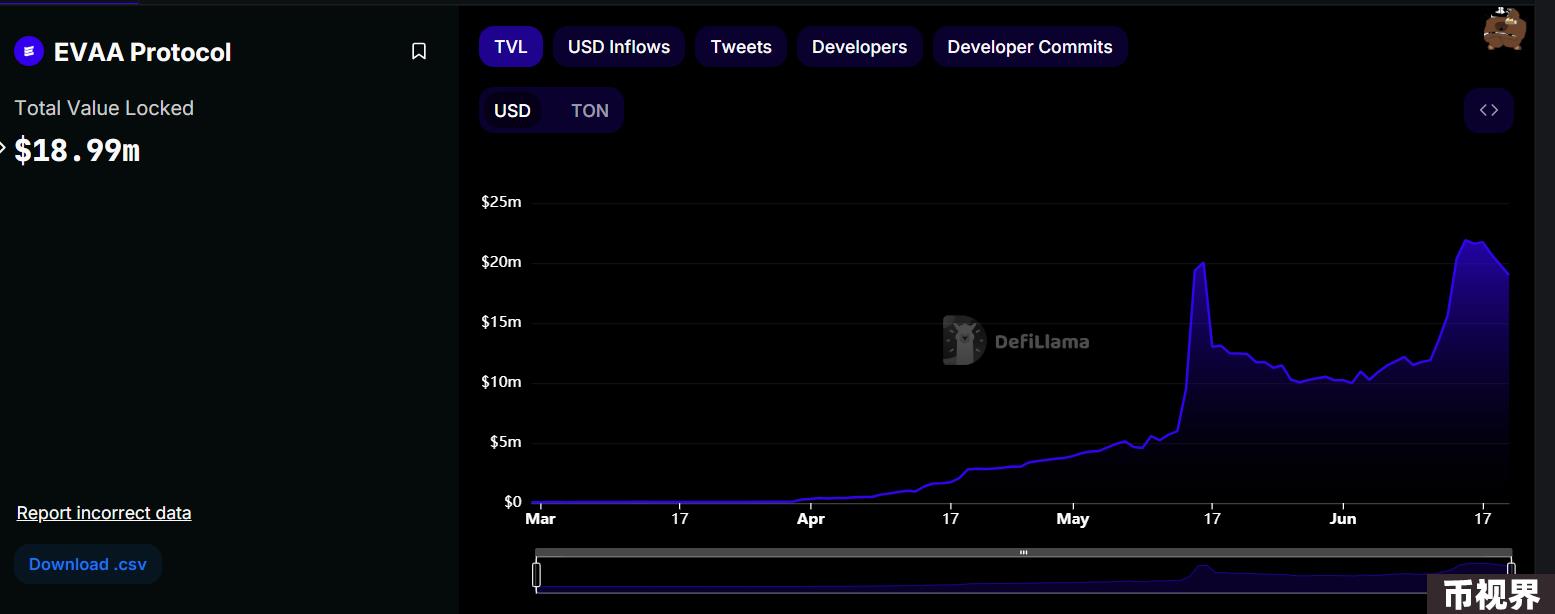Viewport: 1555px width, 614px height.
Task: Select the TVL chart tab
Action: [x=510, y=47]
